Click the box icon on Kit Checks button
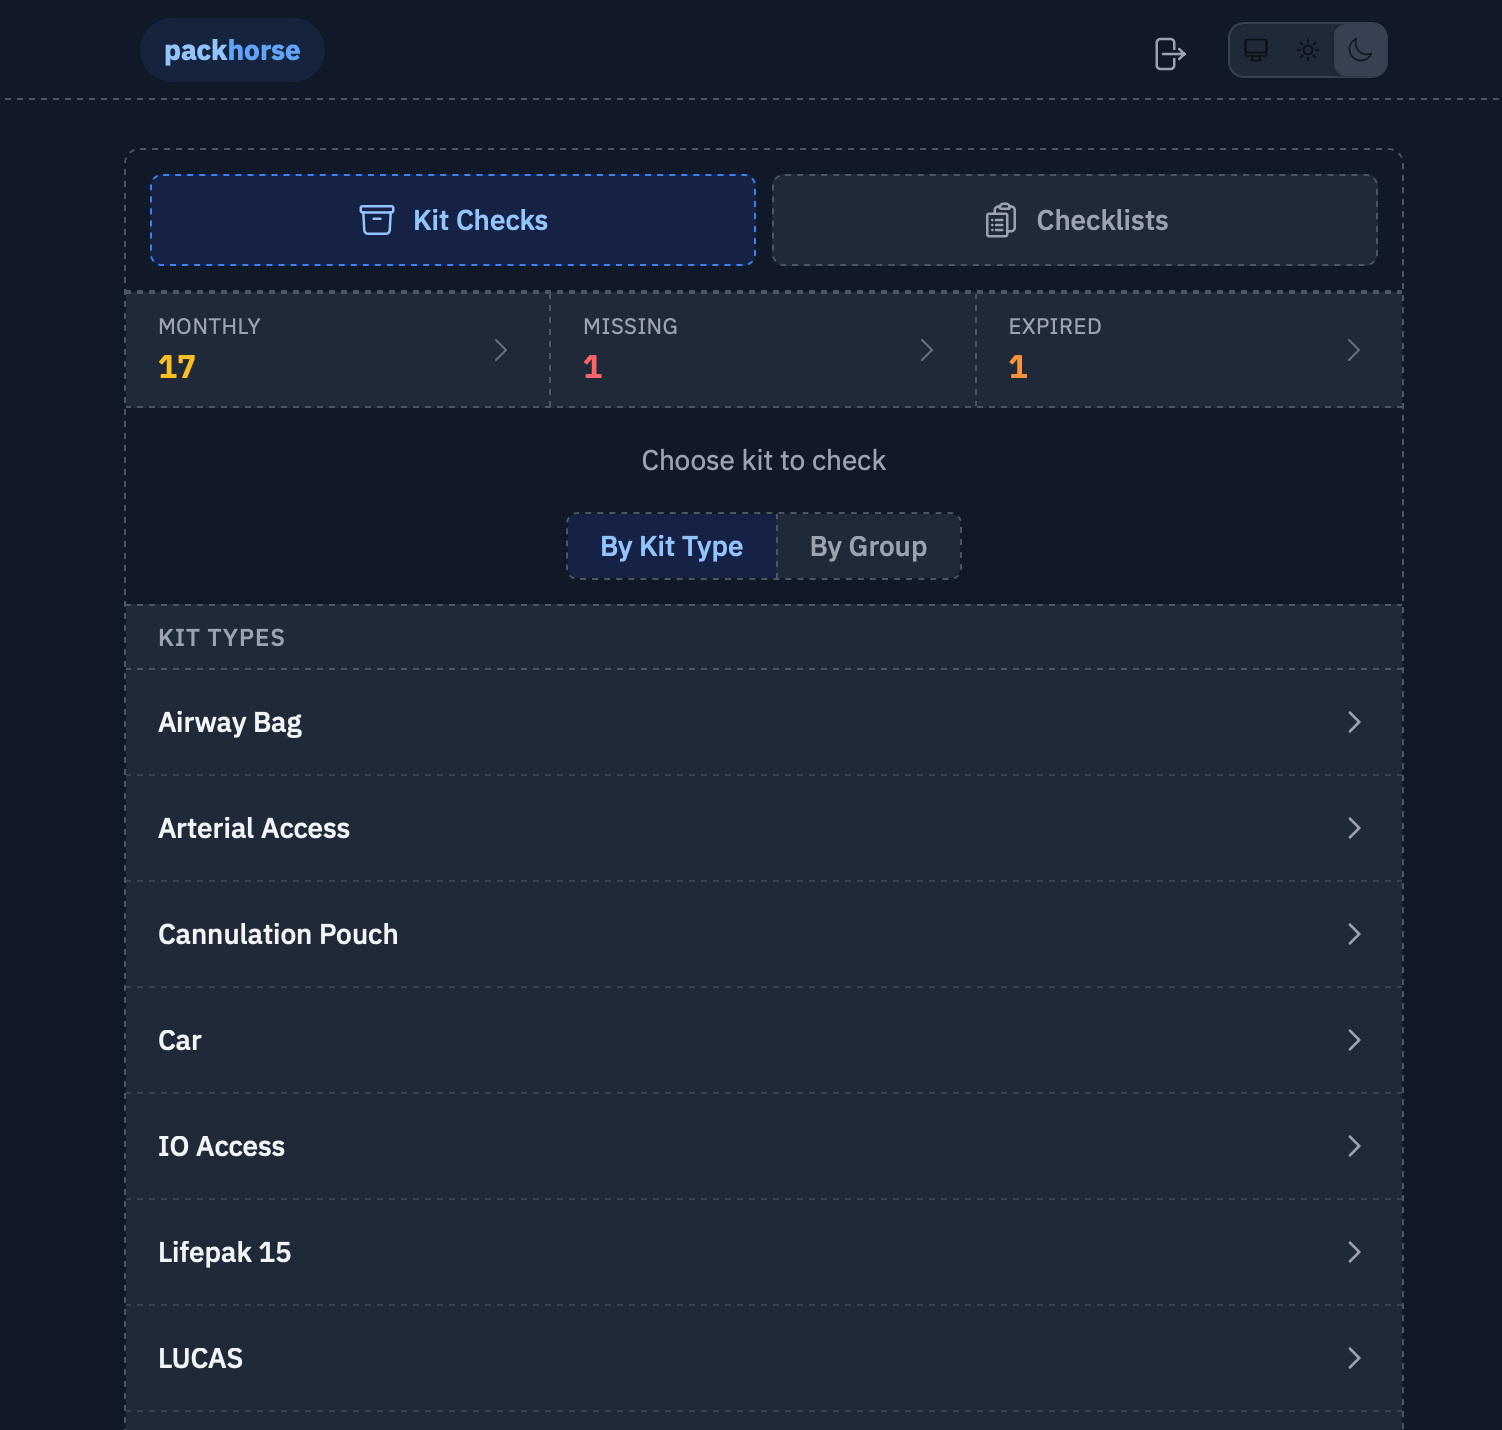1502x1430 pixels. (x=375, y=220)
